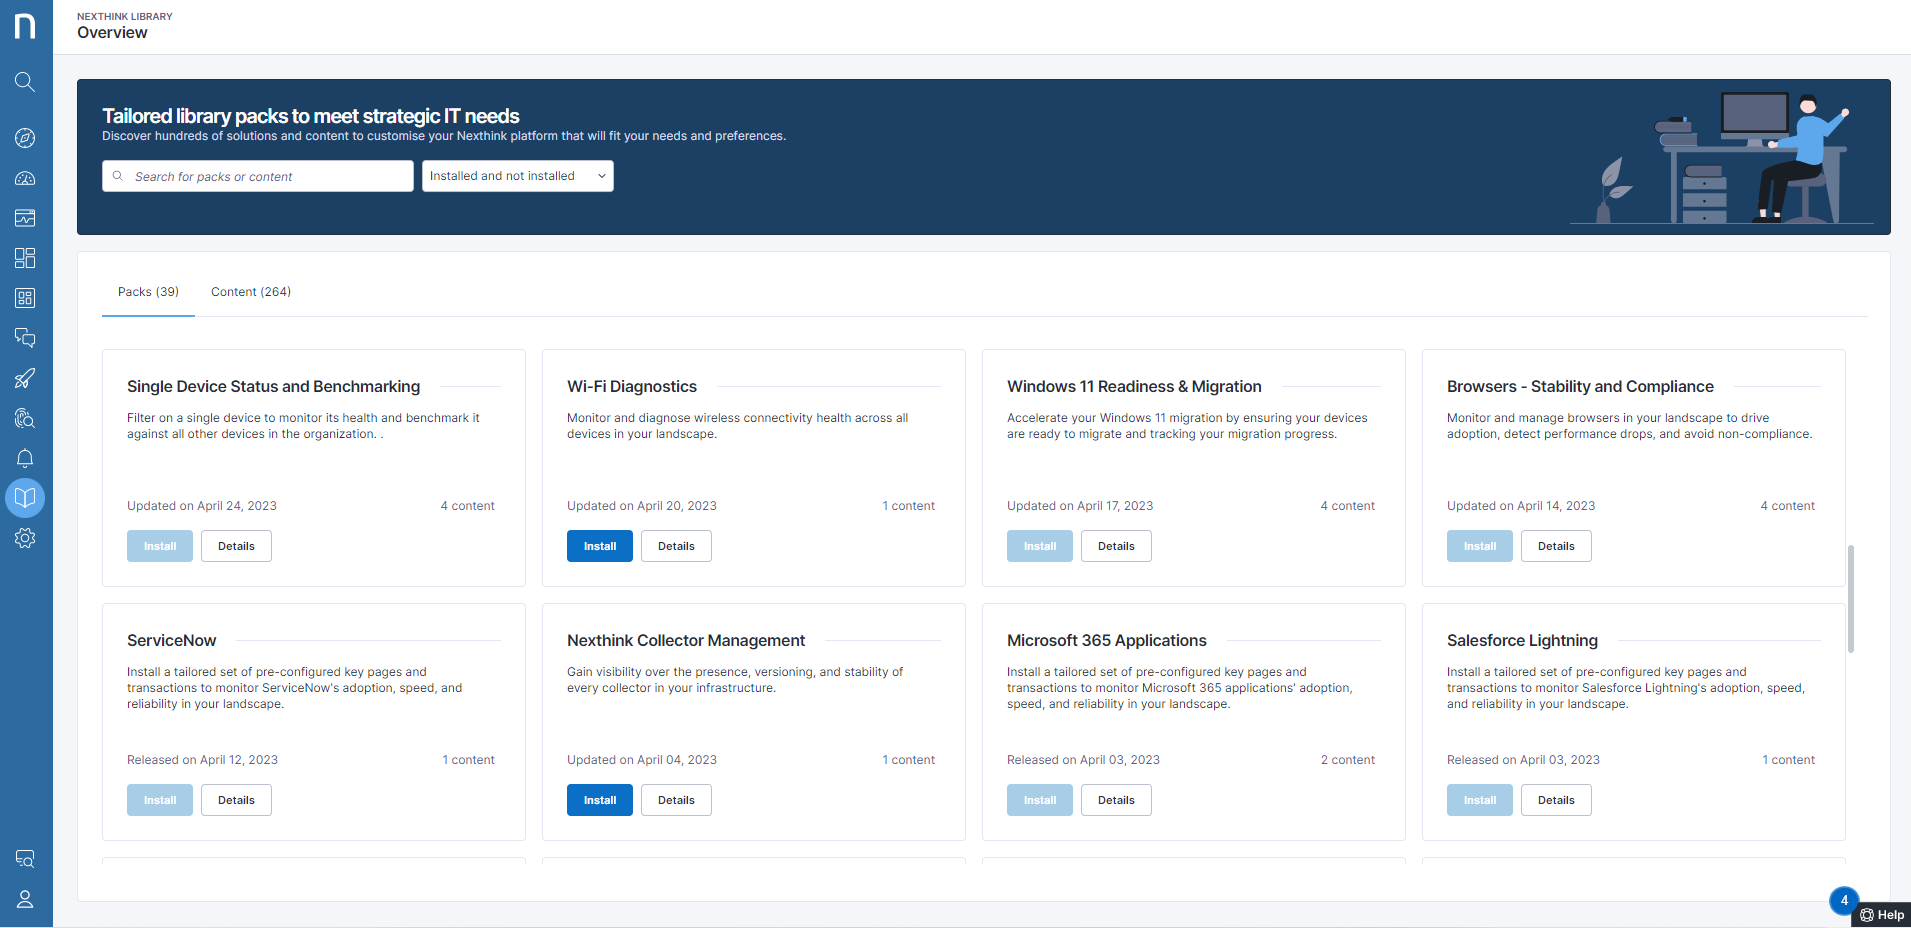View Details of the ServiceNow pack
This screenshot has width=1911, height=928.
point(236,799)
